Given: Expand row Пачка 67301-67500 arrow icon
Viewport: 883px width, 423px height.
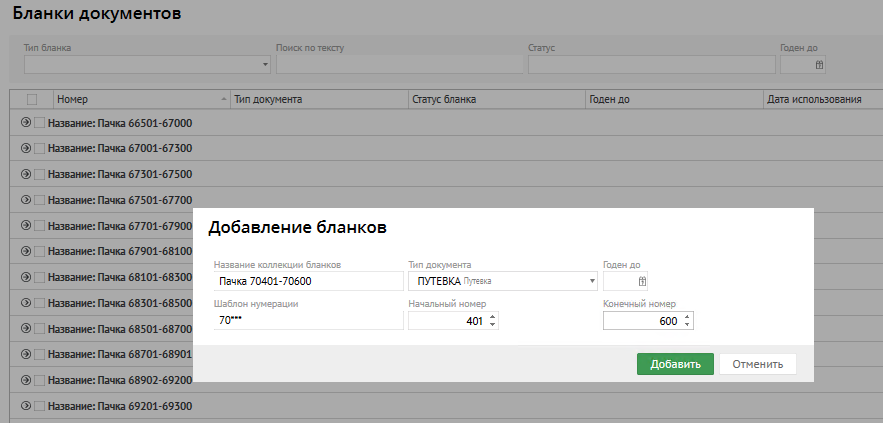Looking at the screenshot, I should [26, 174].
